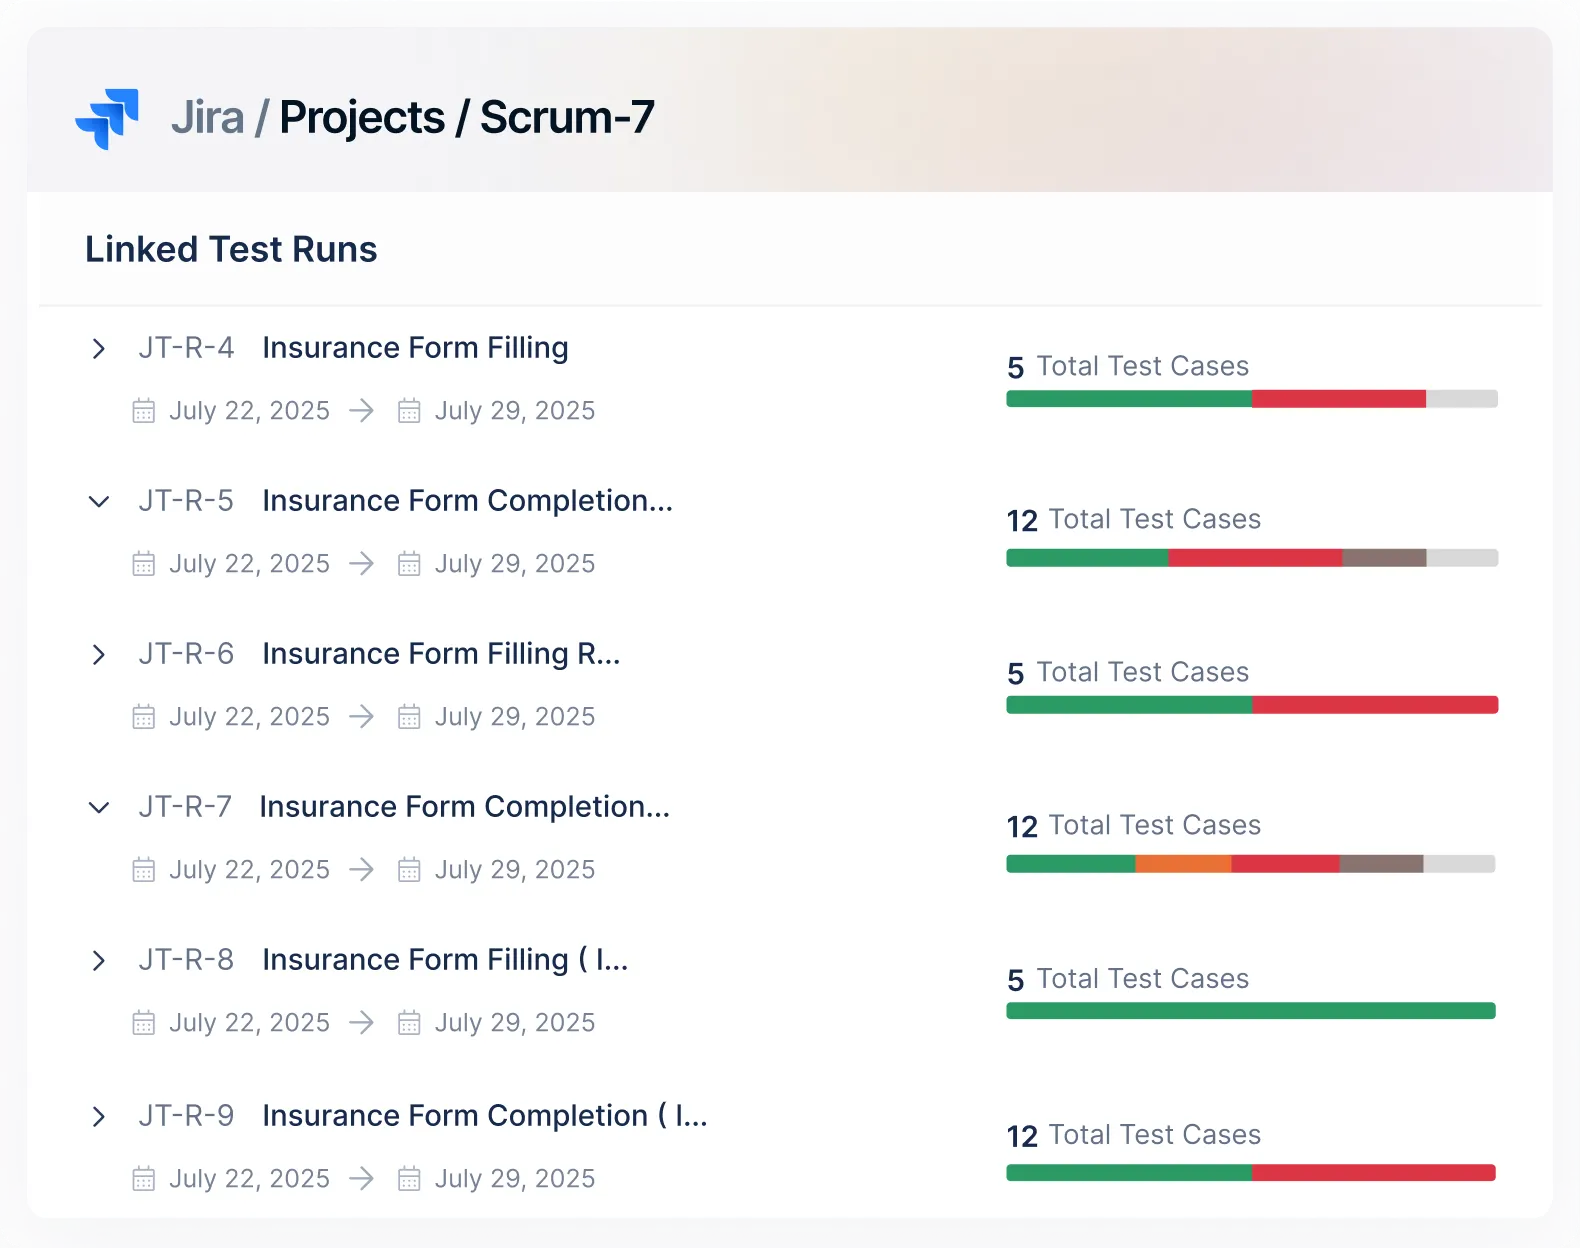Screen dimensions: 1580x1248
Task: Open the Projects breadcrumb
Action: [x=361, y=116]
